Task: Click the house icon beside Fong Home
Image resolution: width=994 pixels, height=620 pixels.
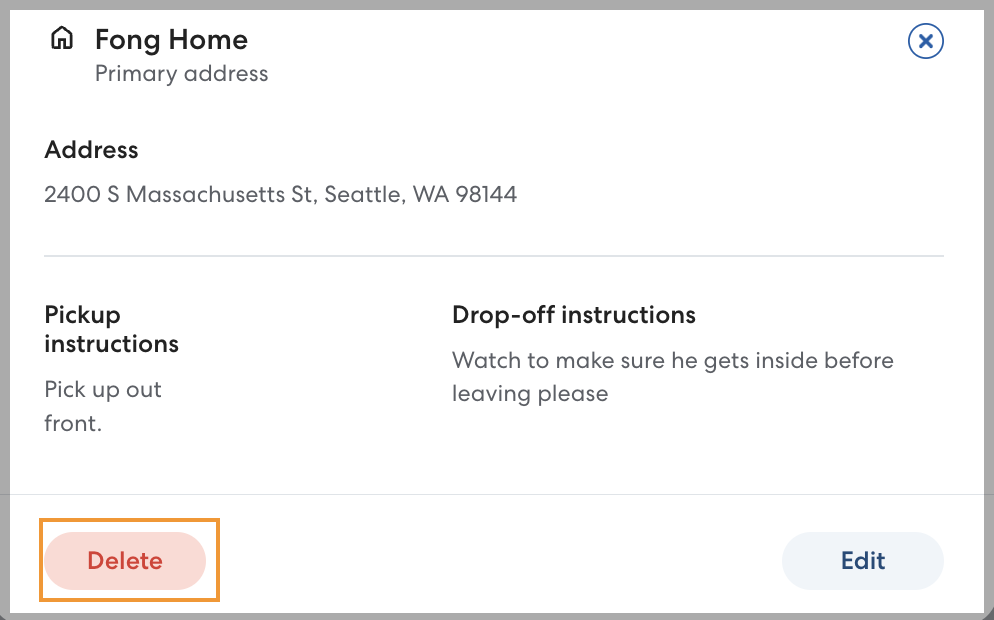Action: [x=62, y=39]
